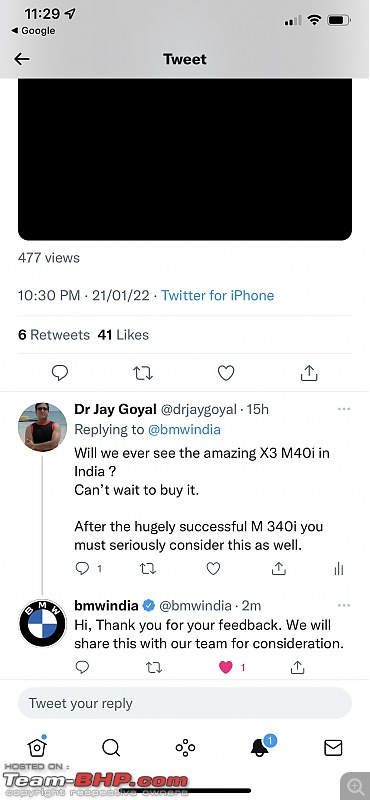Retweet the main tweet
This screenshot has width=370, height=800.
[x=143, y=373]
